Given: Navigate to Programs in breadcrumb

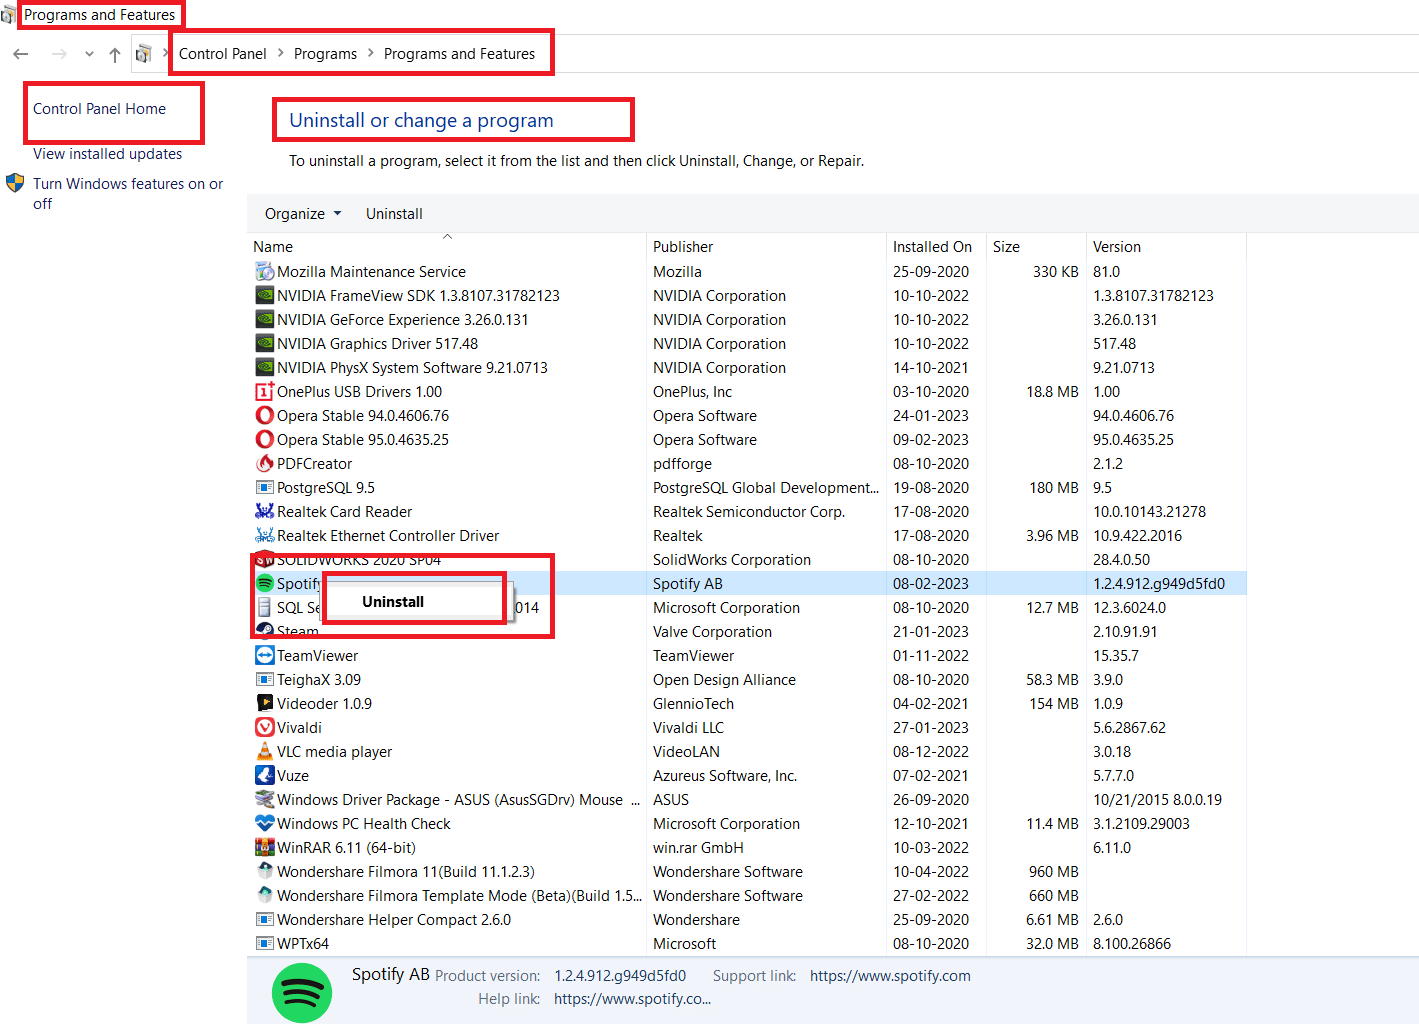Looking at the screenshot, I should [325, 54].
